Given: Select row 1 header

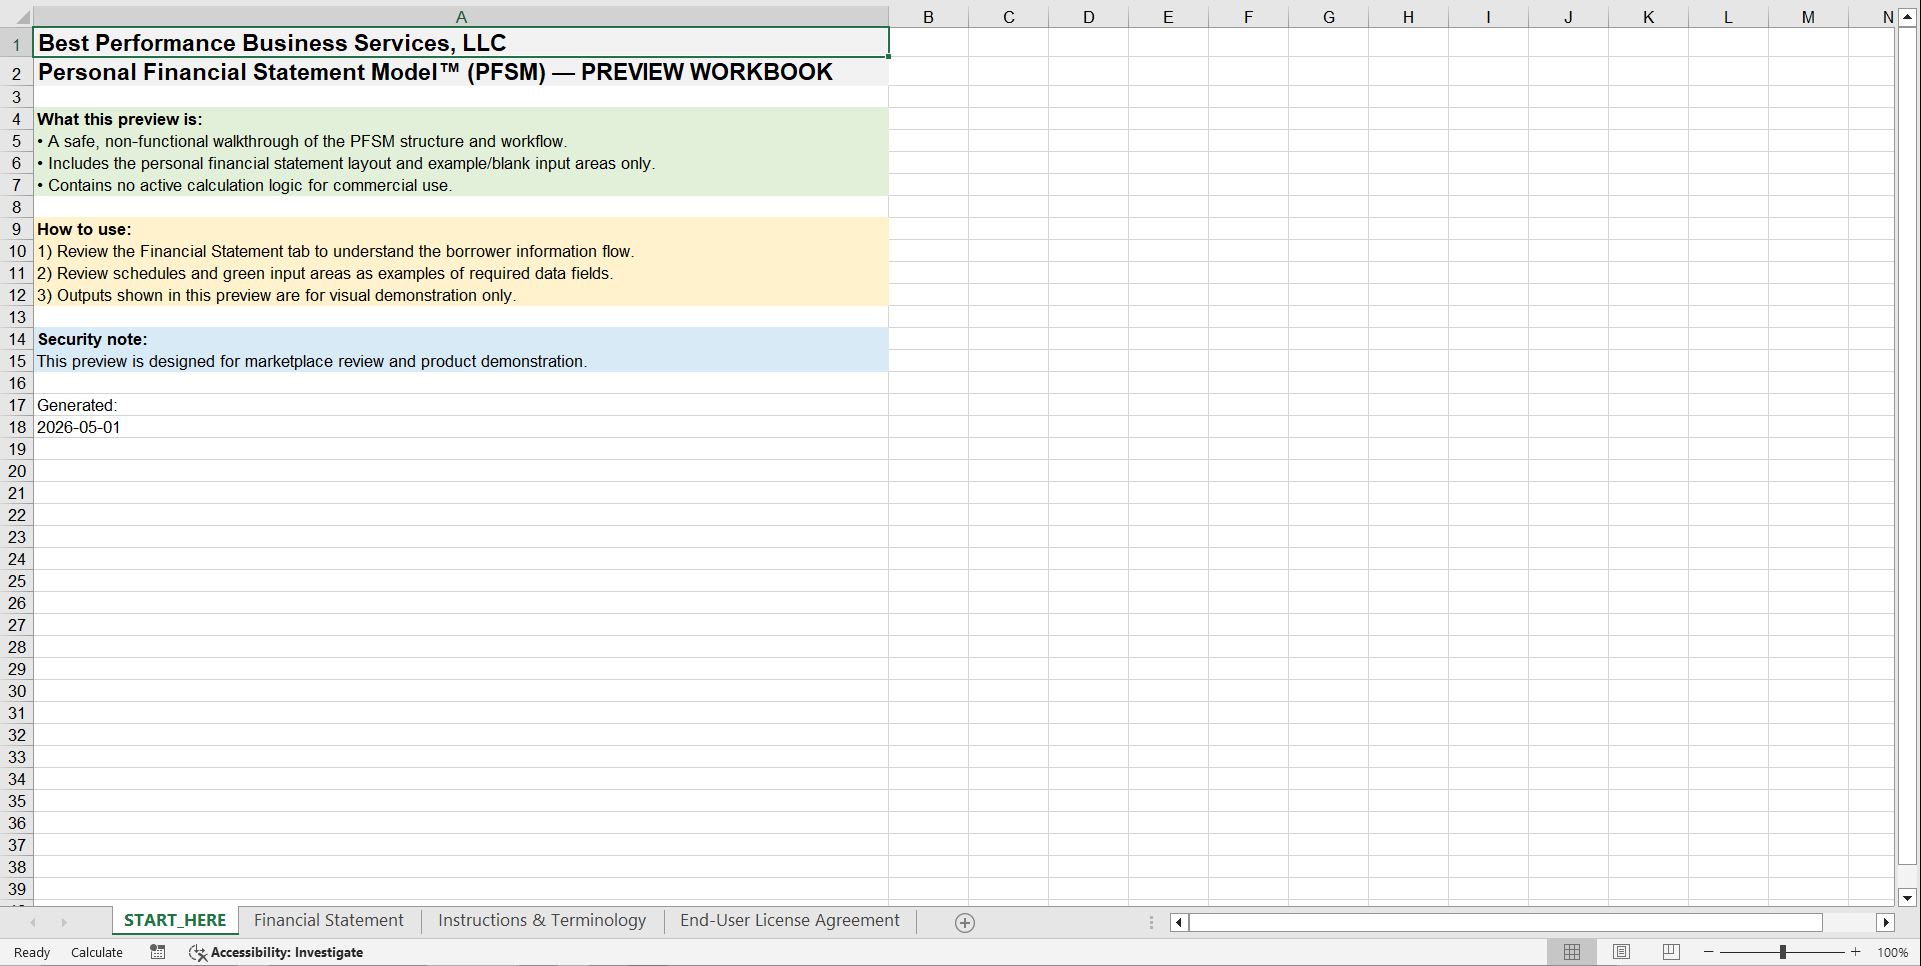Looking at the screenshot, I should (17, 43).
